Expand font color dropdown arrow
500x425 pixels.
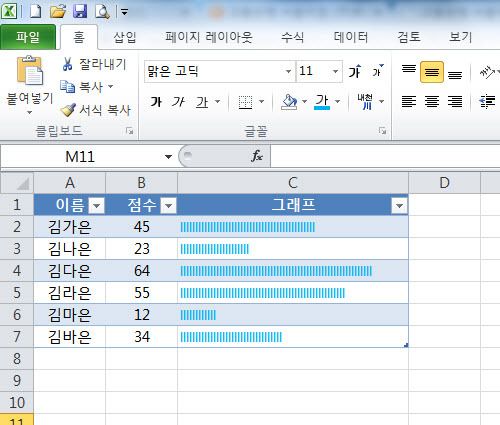[x=338, y=101]
